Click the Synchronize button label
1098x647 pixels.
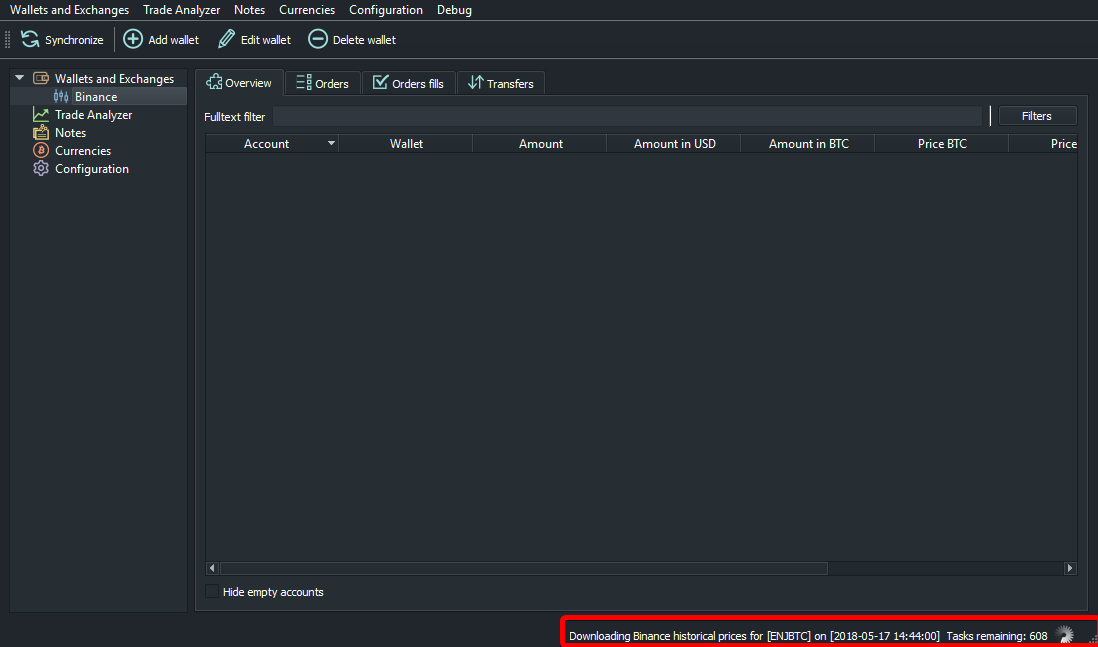(x=74, y=40)
